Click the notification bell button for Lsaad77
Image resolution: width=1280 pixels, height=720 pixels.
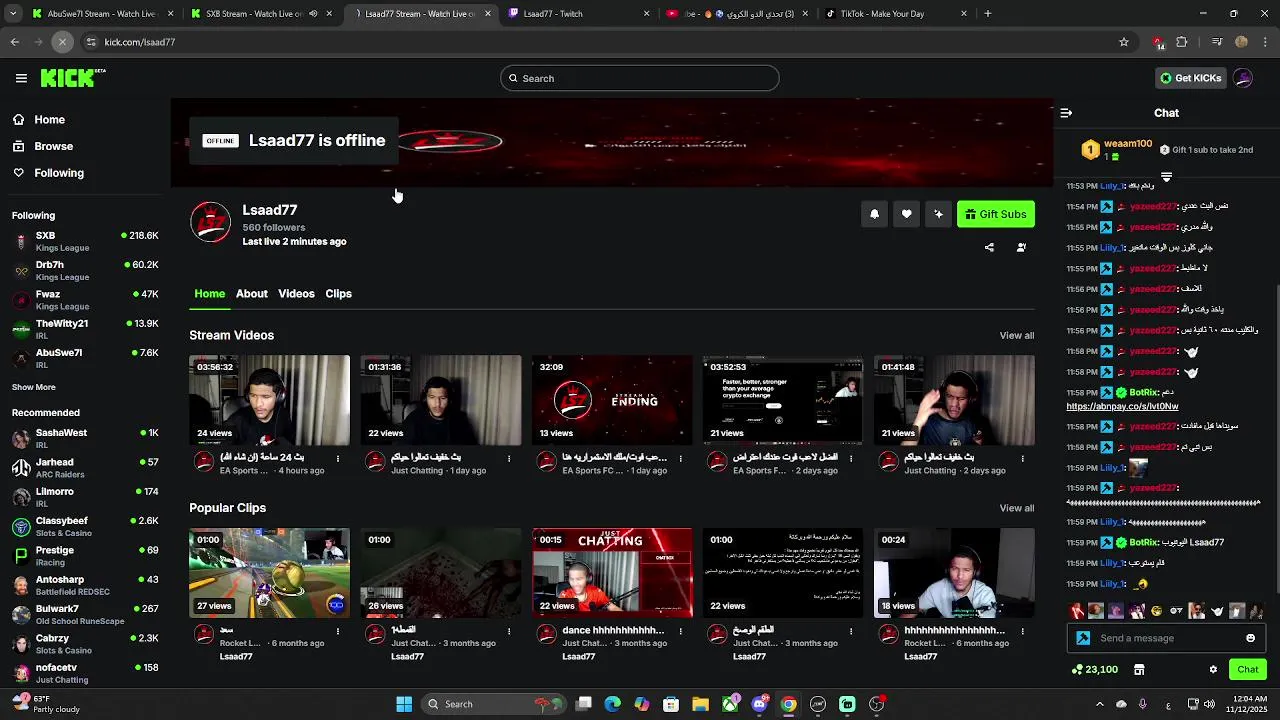874,214
